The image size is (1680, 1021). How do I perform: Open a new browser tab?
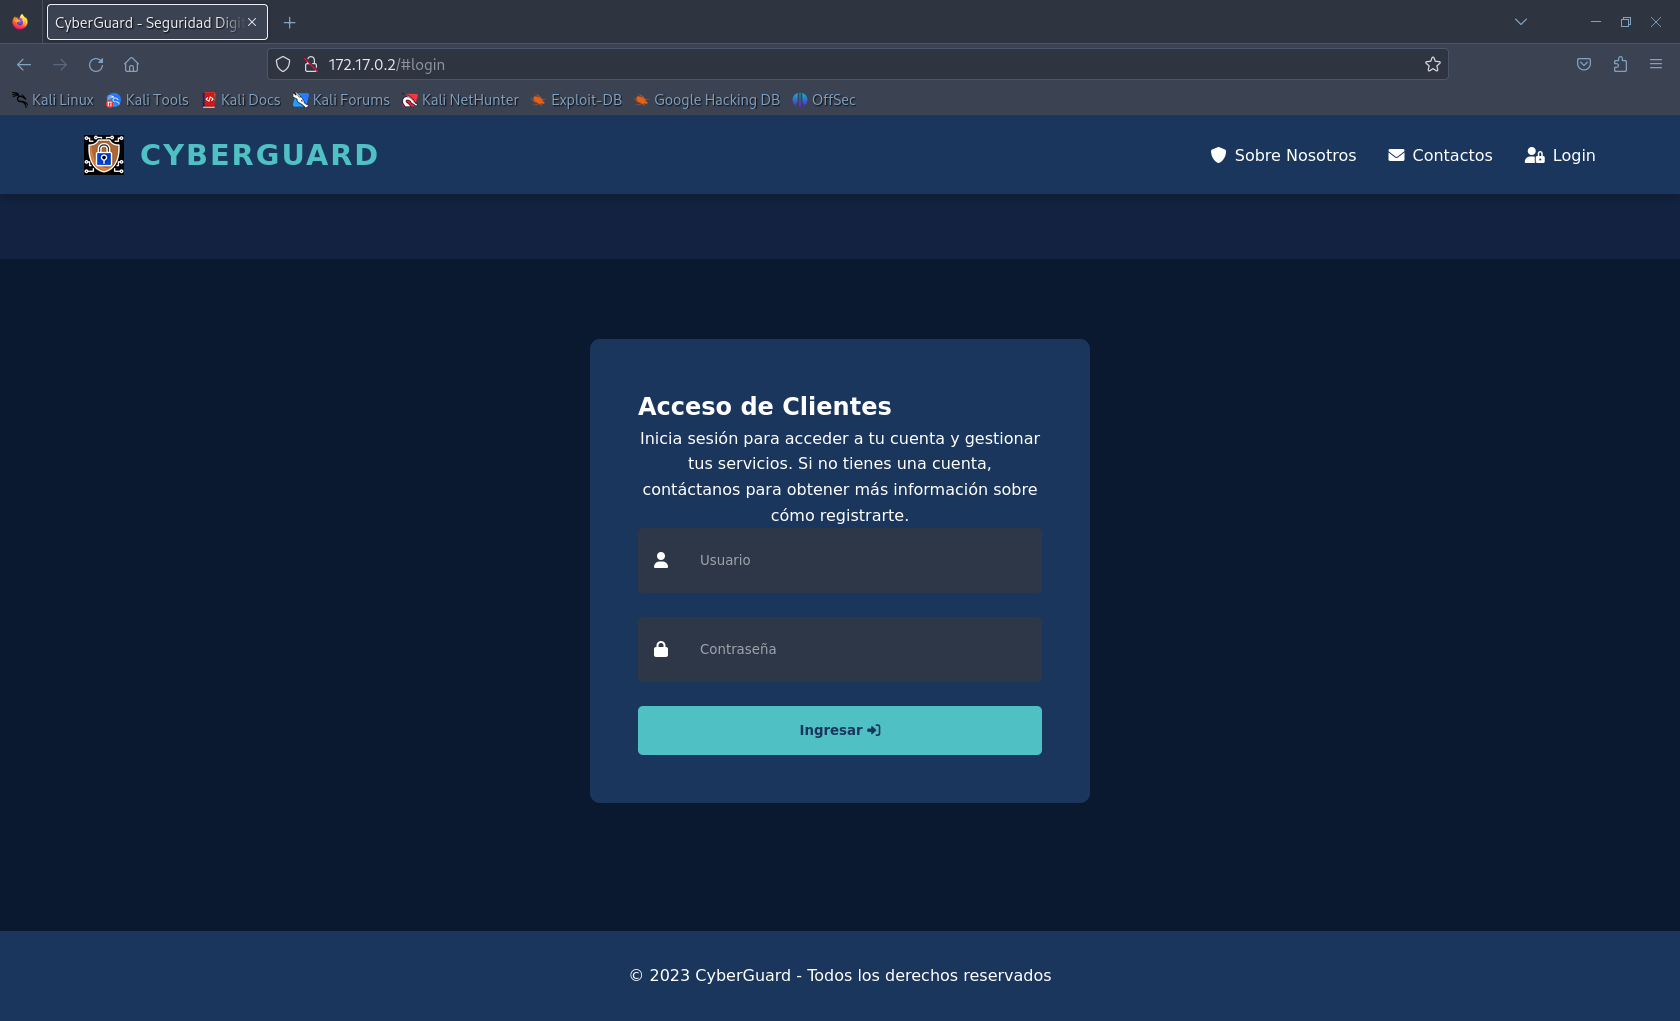coord(290,22)
